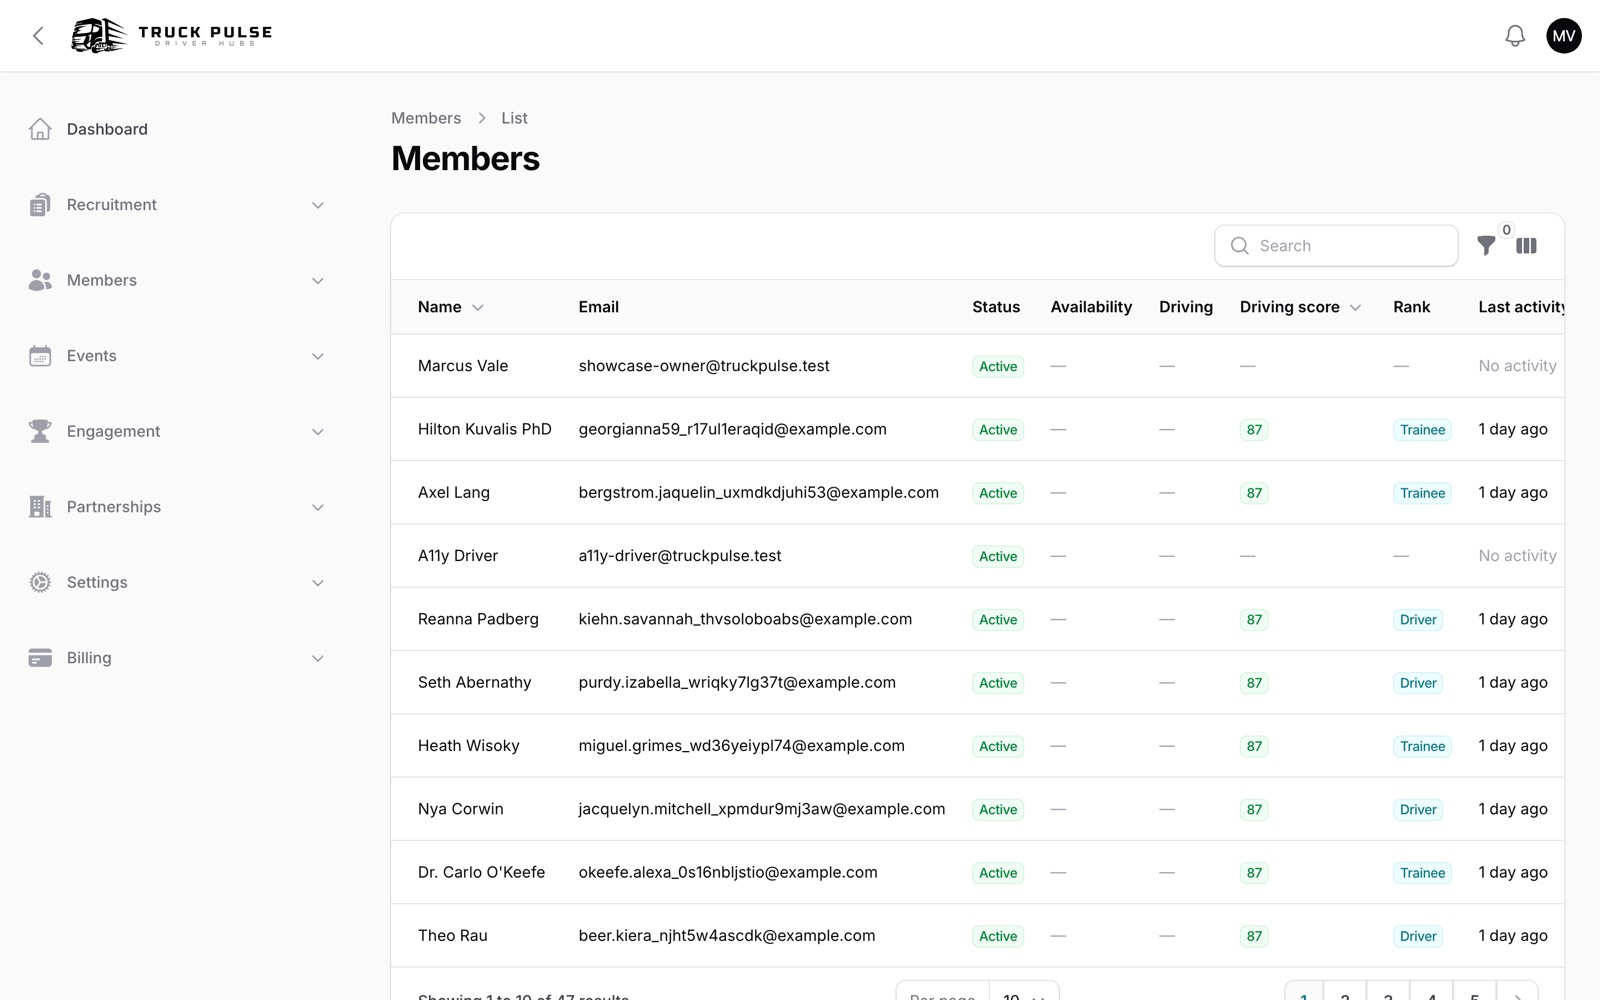Click the Settings gear icon
Image resolution: width=1600 pixels, height=1000 pixels.
point(40,582)
